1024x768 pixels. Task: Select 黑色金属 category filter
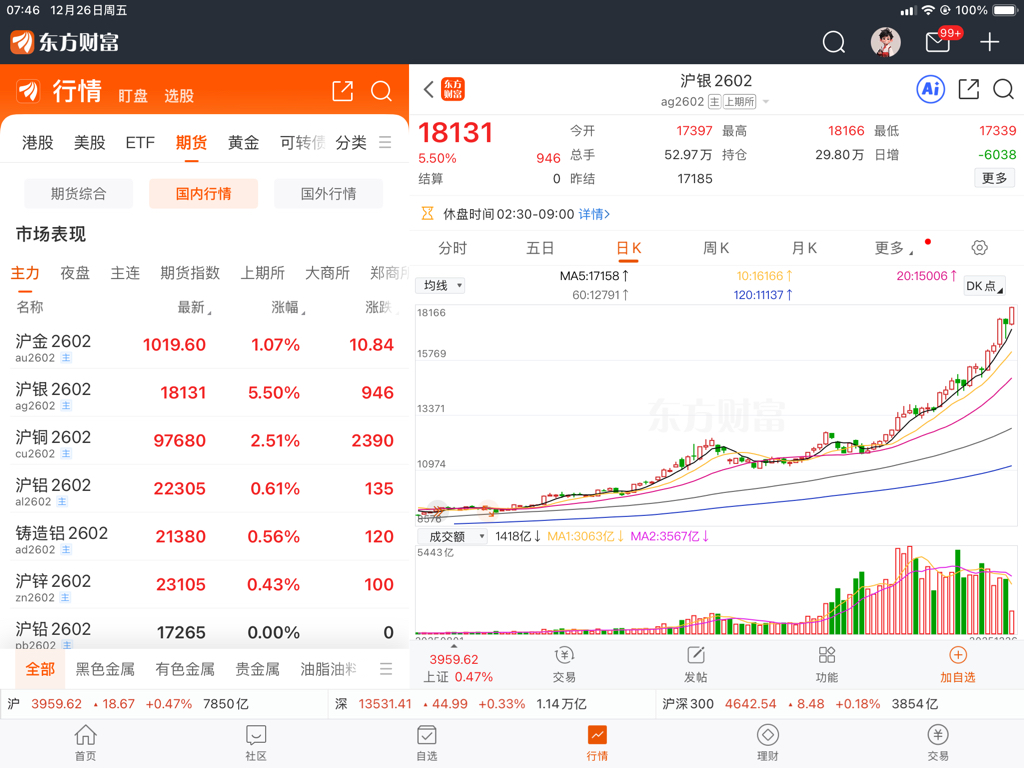pyautogui.click(x=104, y=669)
